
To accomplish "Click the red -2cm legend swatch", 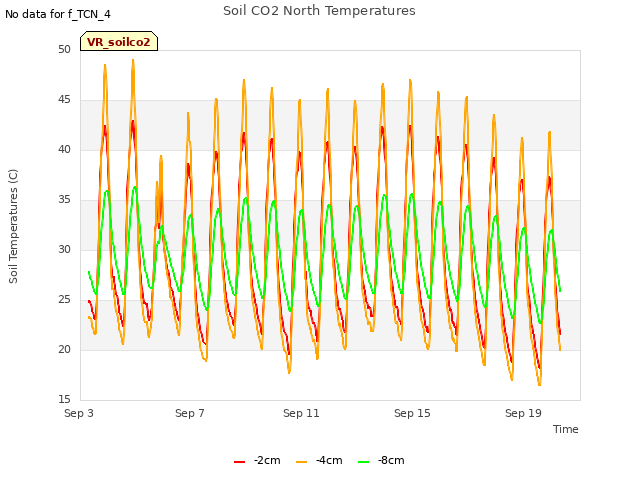I will (x=240, y=462).
